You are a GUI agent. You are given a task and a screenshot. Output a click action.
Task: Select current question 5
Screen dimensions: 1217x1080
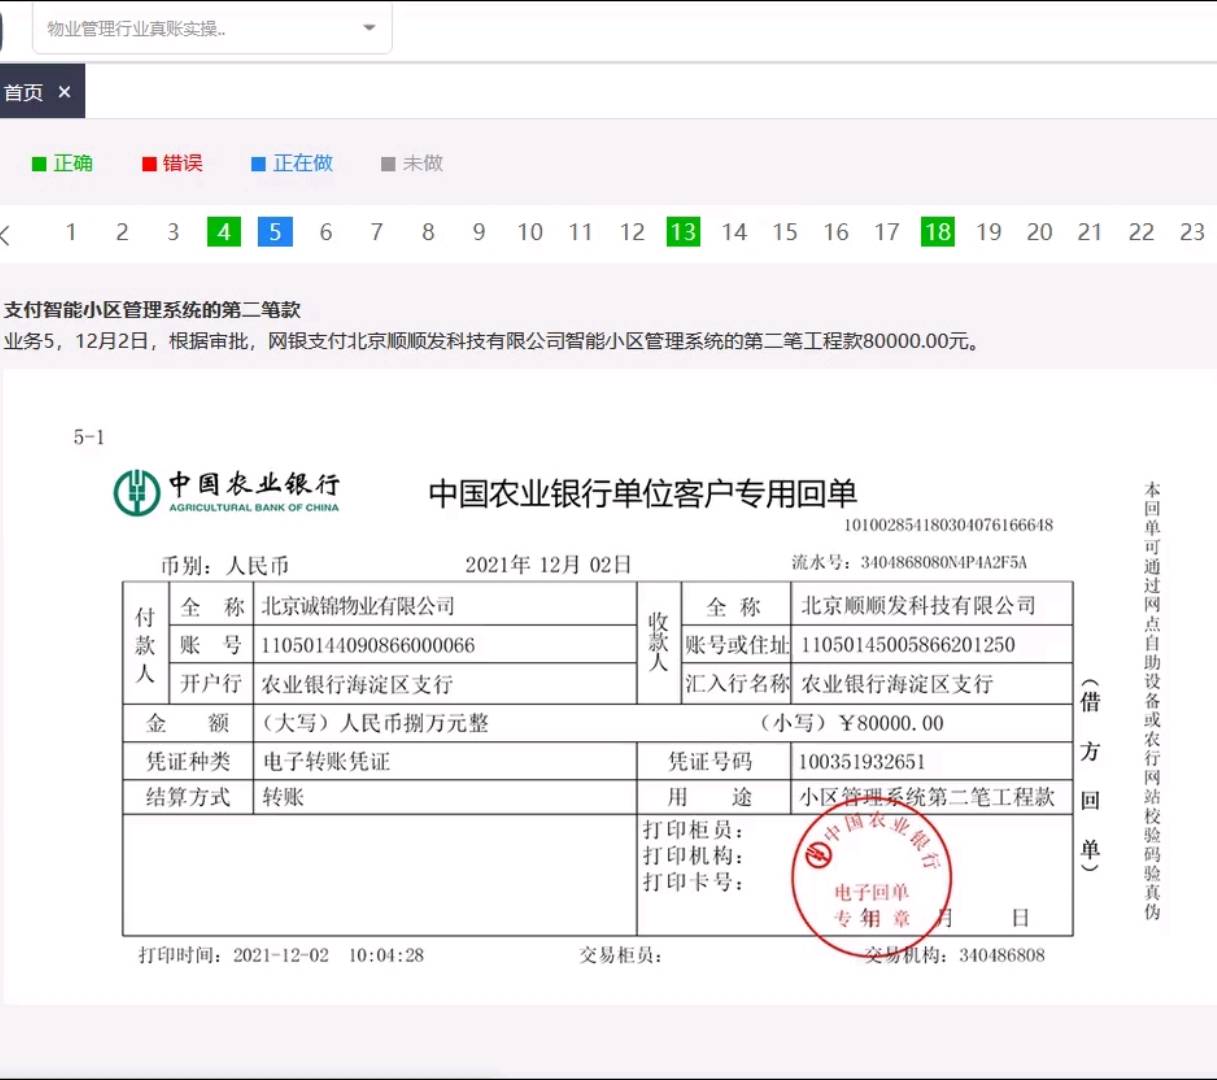(x=275, y=232)
